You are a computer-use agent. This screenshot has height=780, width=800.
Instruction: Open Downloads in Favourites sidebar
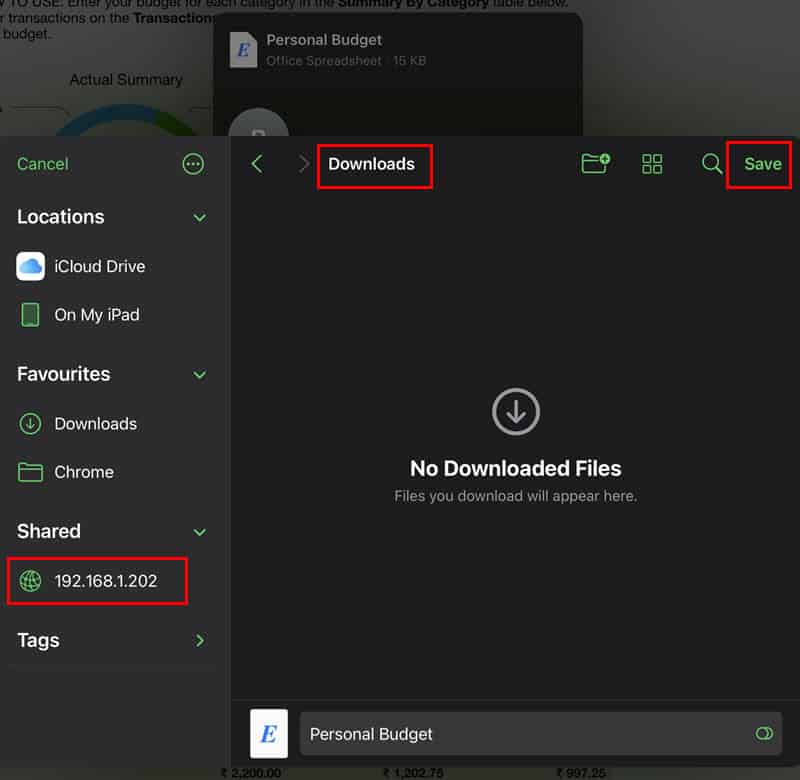[112, 424]
